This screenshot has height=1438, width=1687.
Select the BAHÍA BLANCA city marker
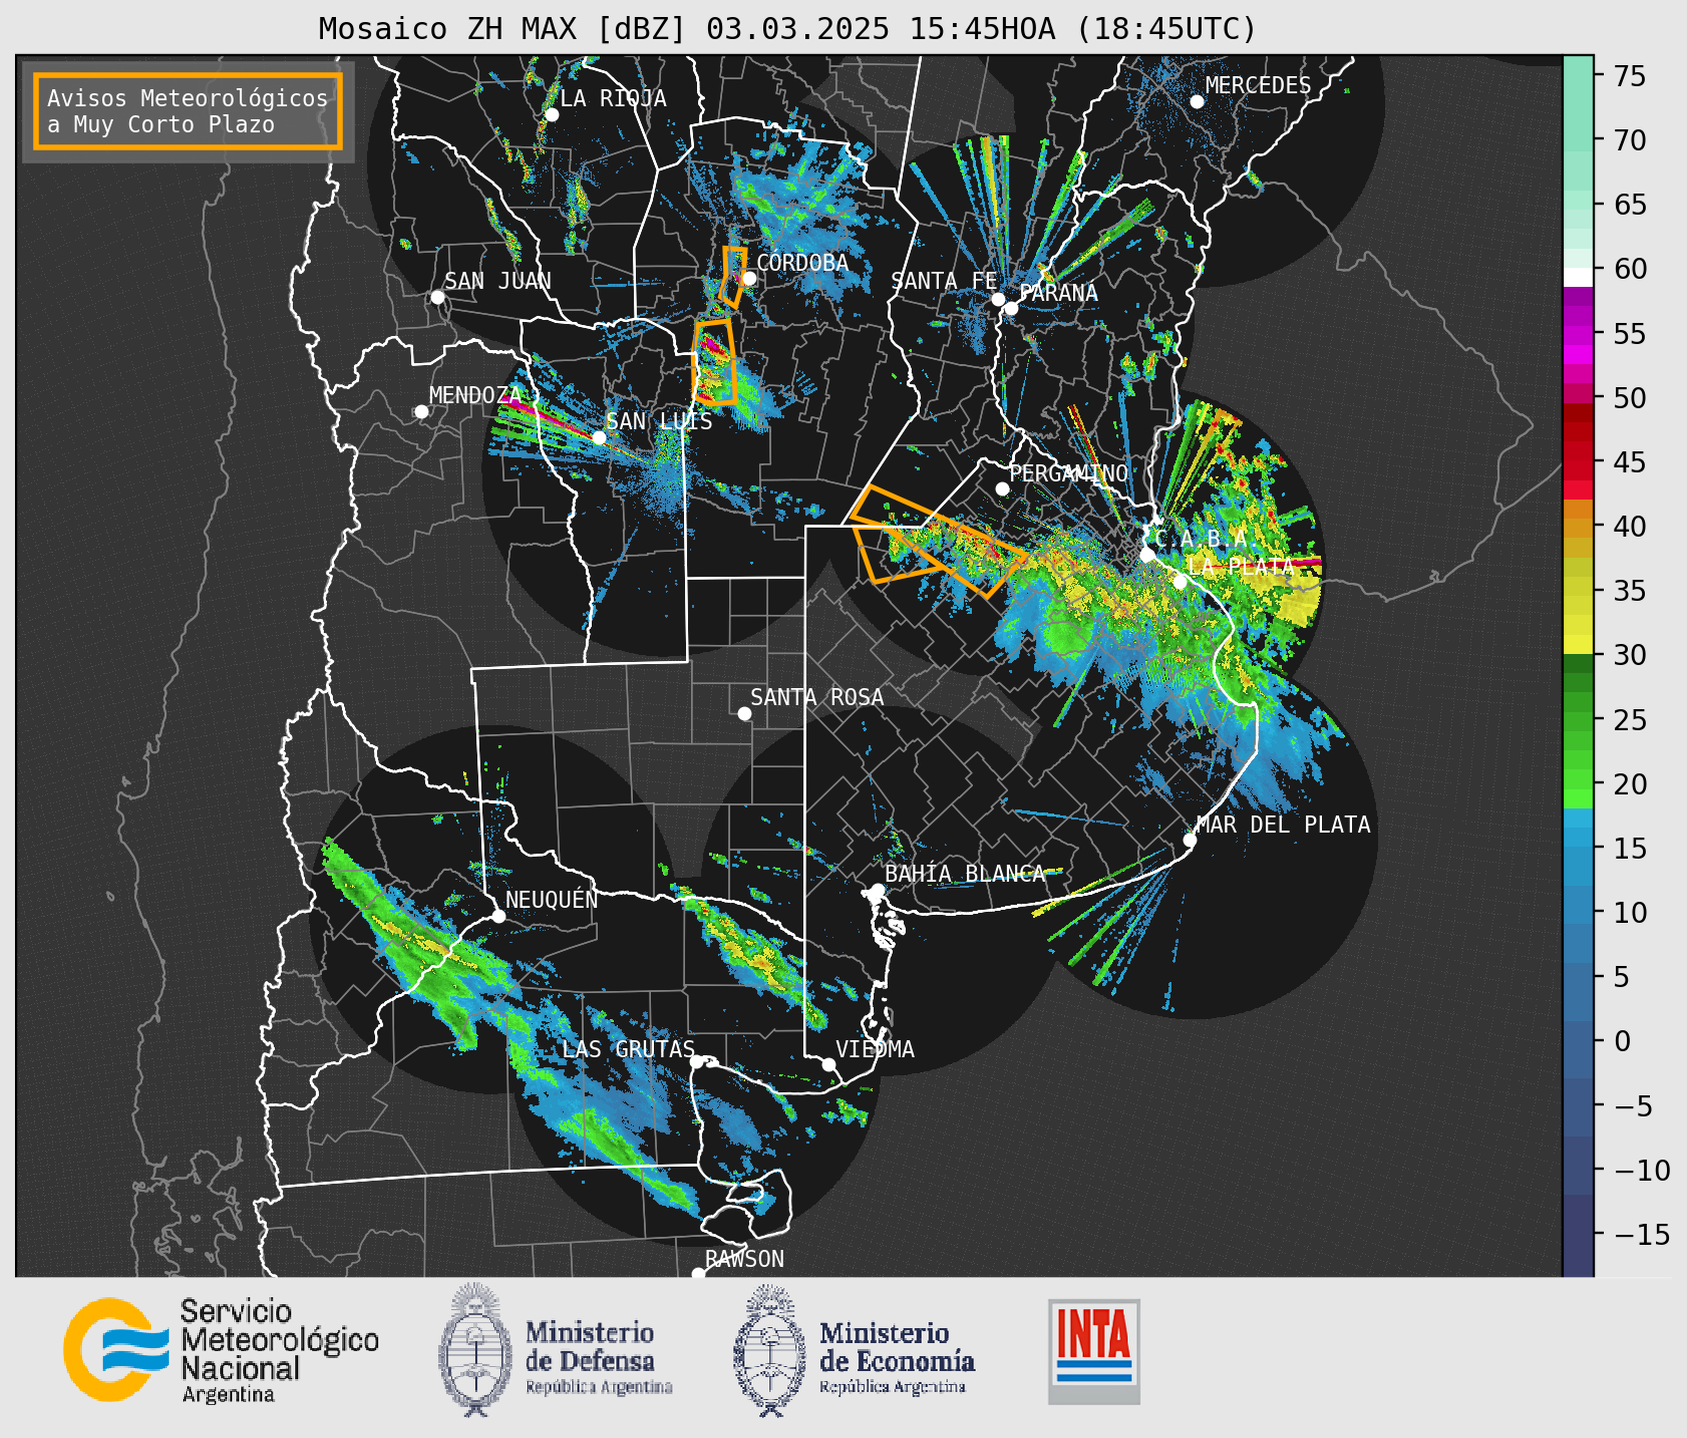tap(878, 890)
